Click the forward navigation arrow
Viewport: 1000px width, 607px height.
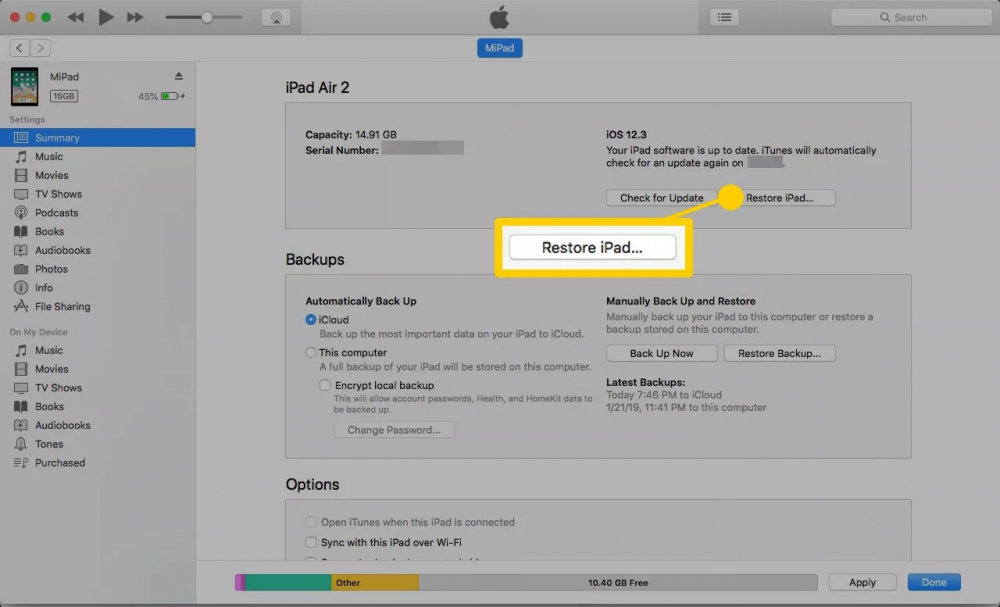40,47
